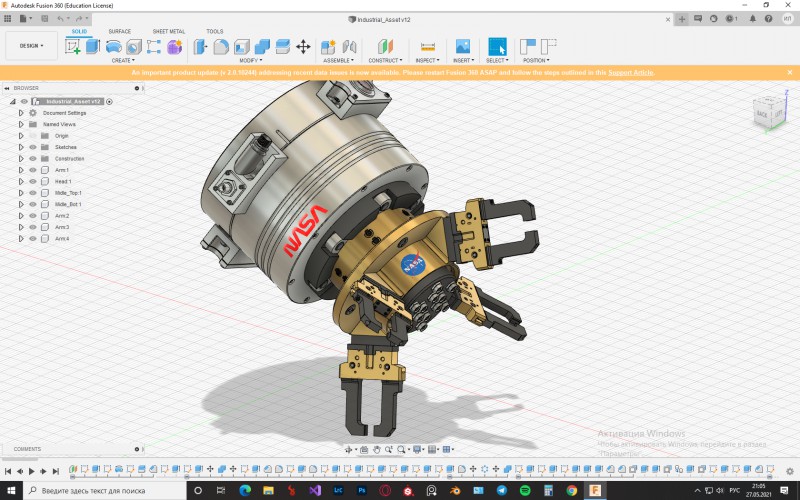Expand the Head:1 tree node
The width and height of the screenshot is (800, 500).
[x=20, y=181]
